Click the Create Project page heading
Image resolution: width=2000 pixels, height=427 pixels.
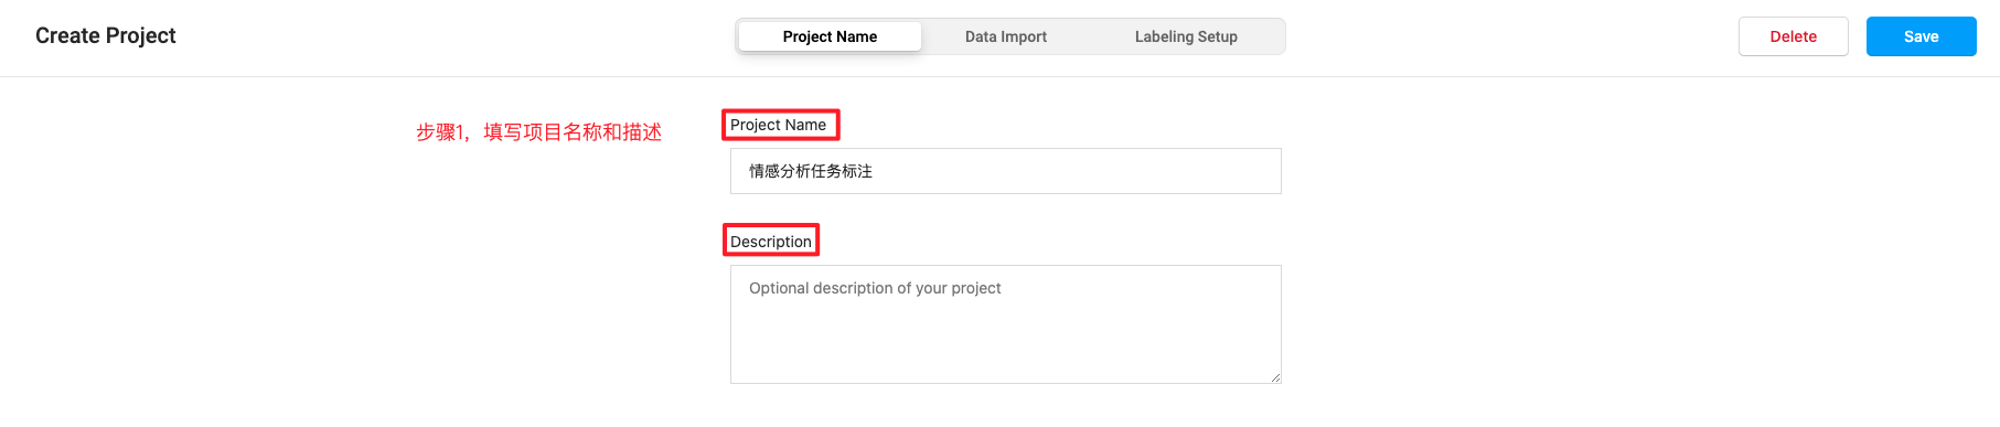click(x=105, y=36)
